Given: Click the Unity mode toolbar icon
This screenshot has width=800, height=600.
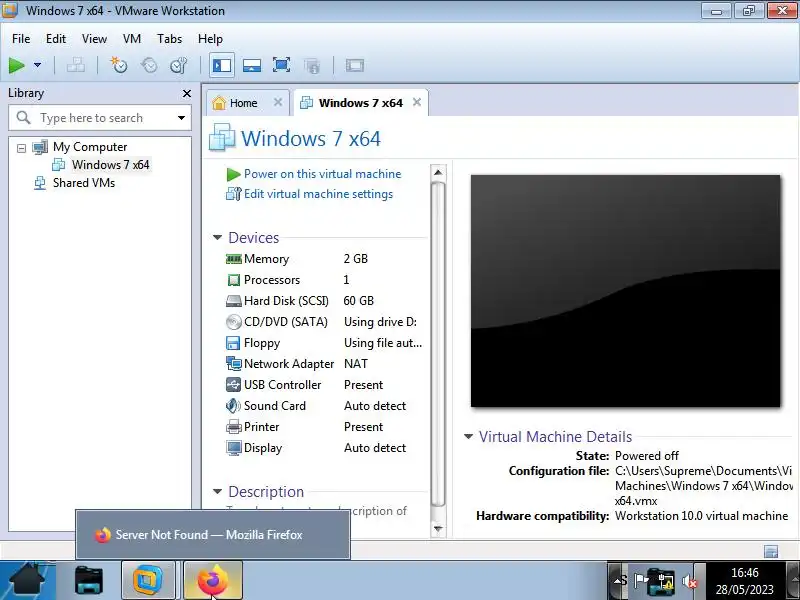Looking at the screenshot, I should (312, 65).
